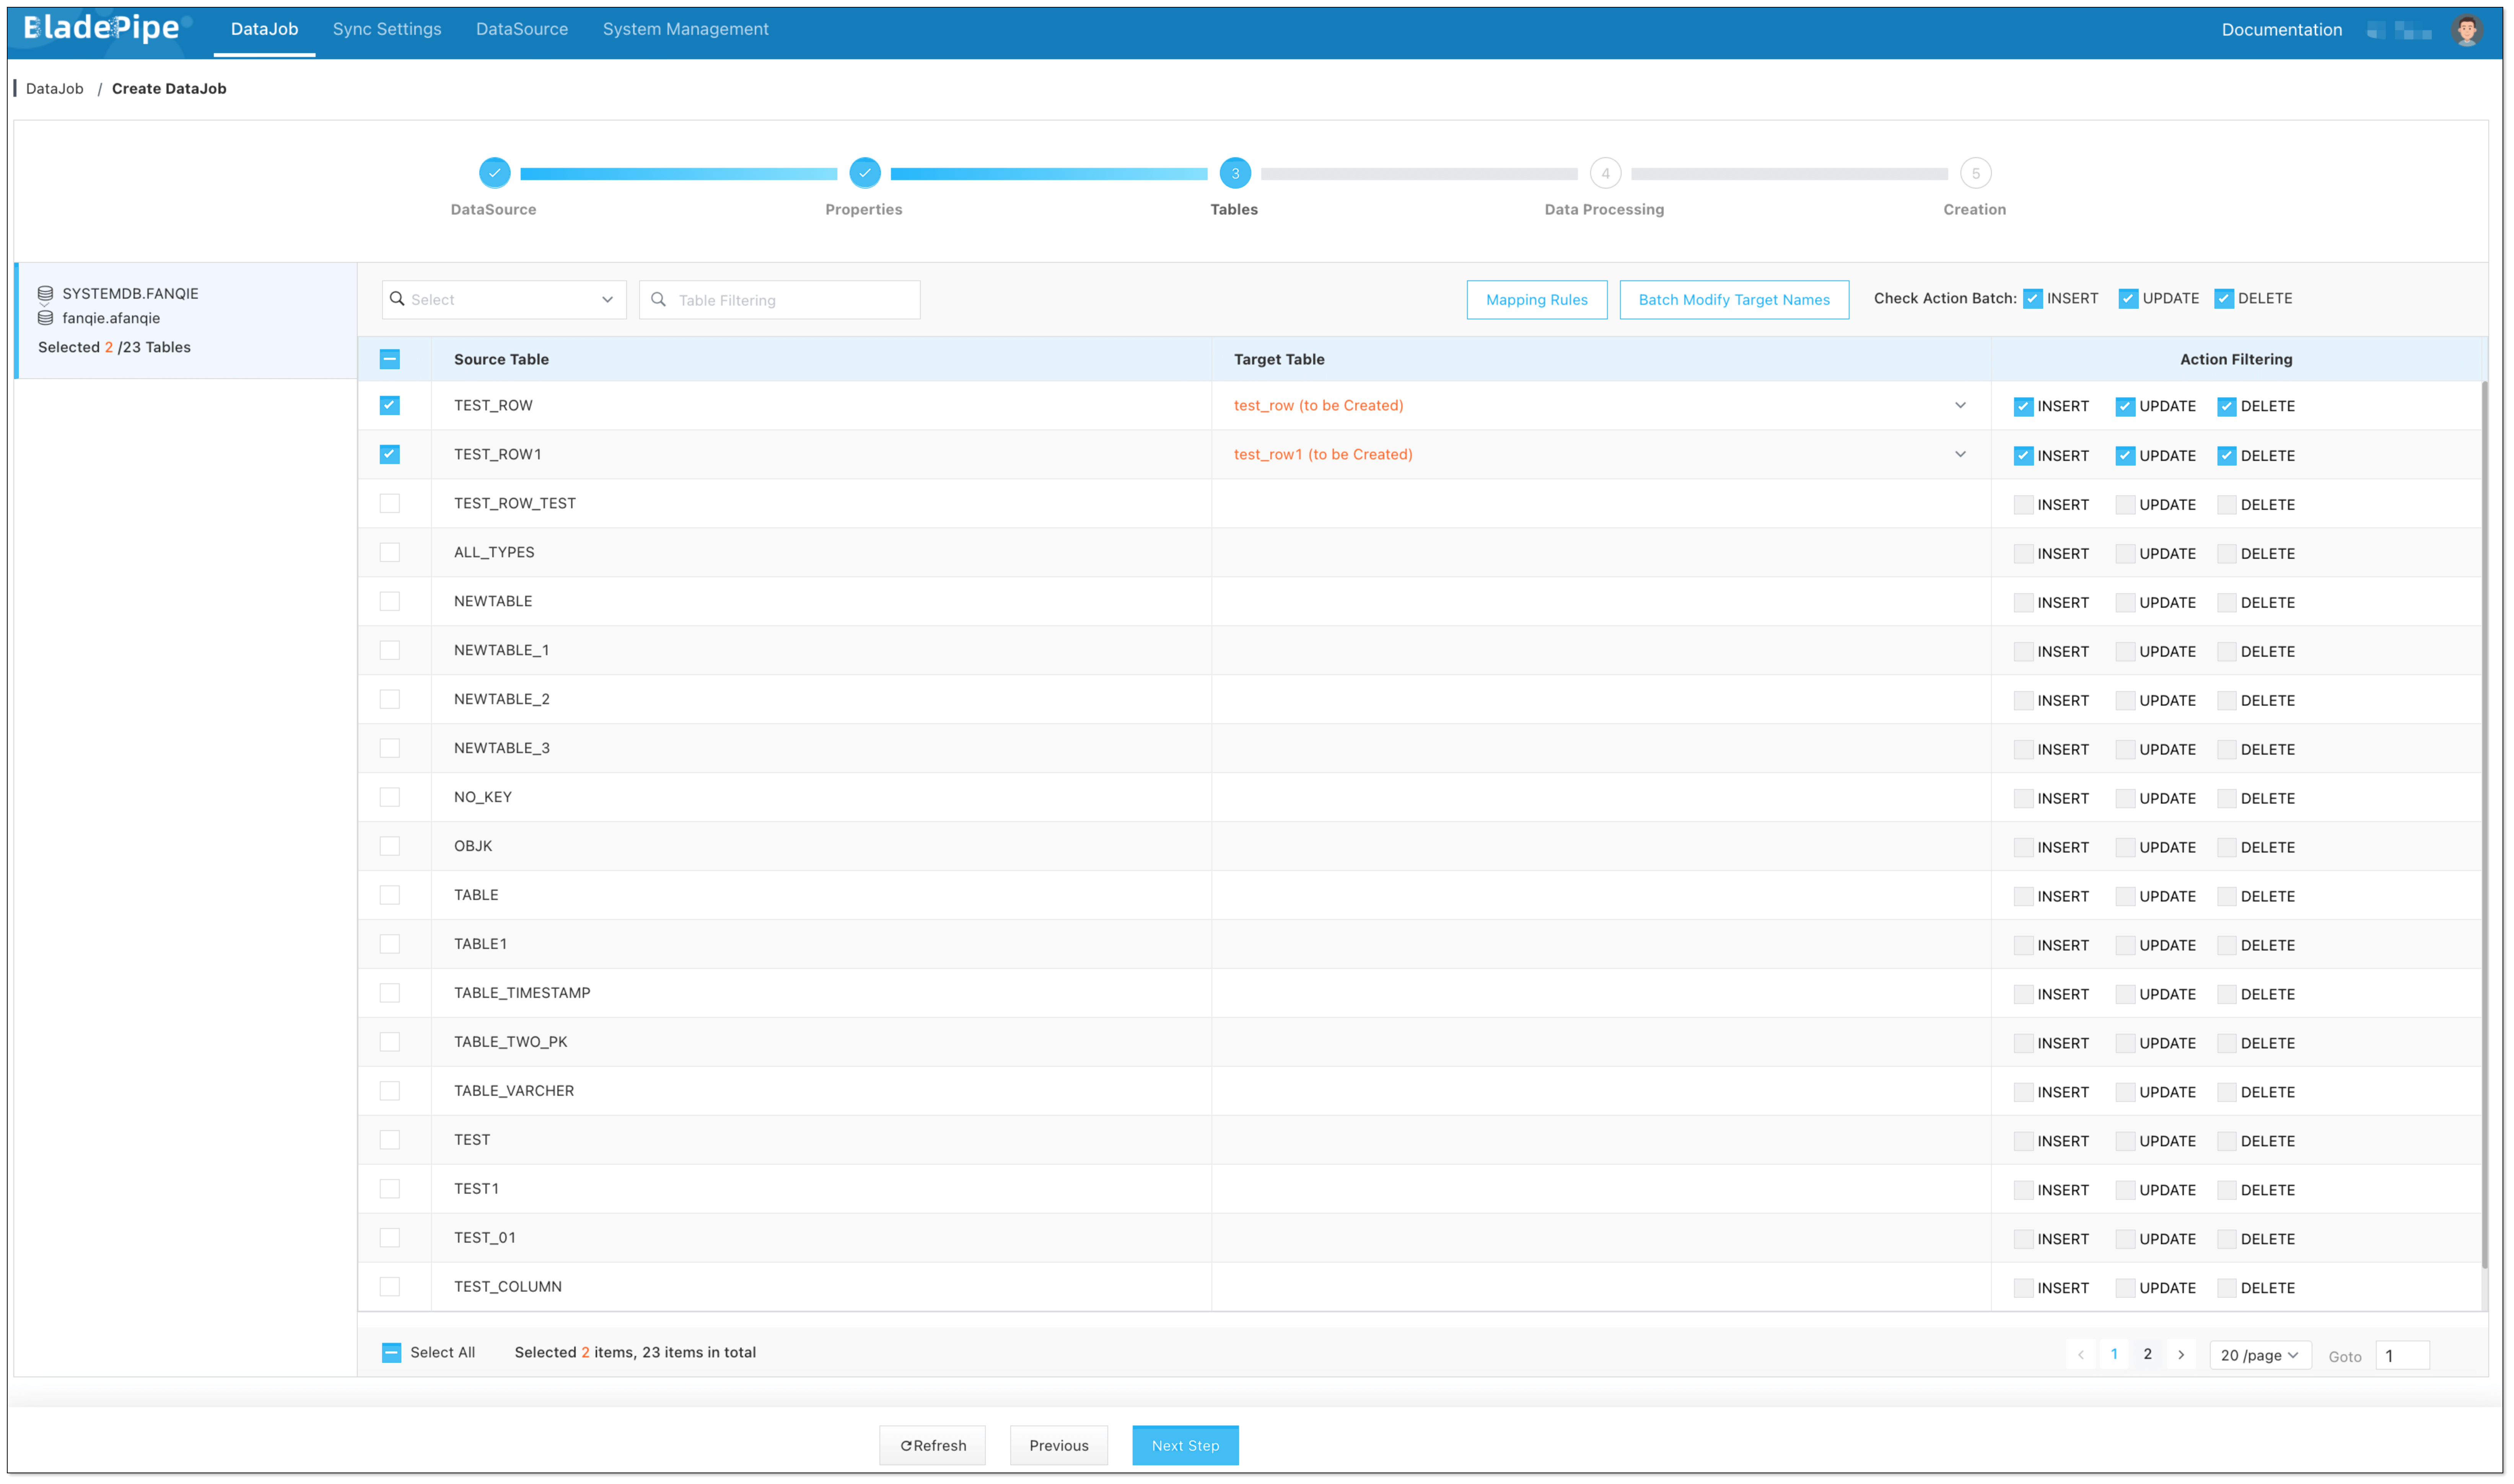The width and height of the screenshot is (2514, 1484).
Task: Open the Select dropdown filter
Action: (x=504, y=299)
